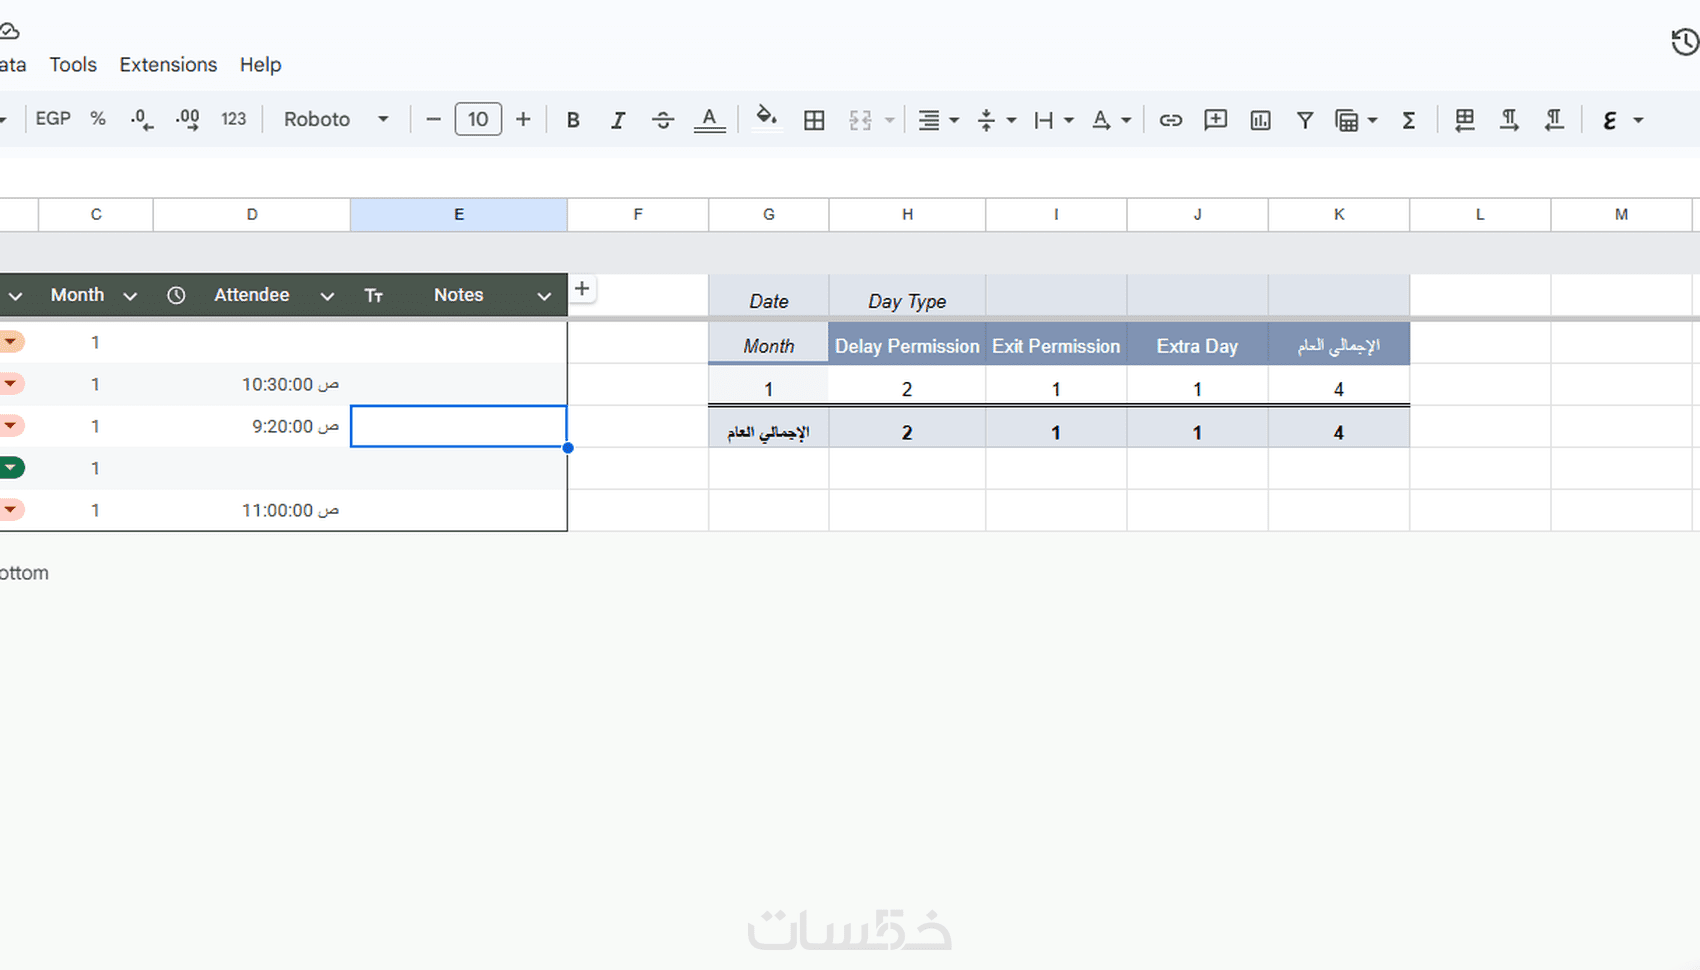Select column header E
Image resolution: width=1700 pixels, height=970 pixels.
click(459, 214)
